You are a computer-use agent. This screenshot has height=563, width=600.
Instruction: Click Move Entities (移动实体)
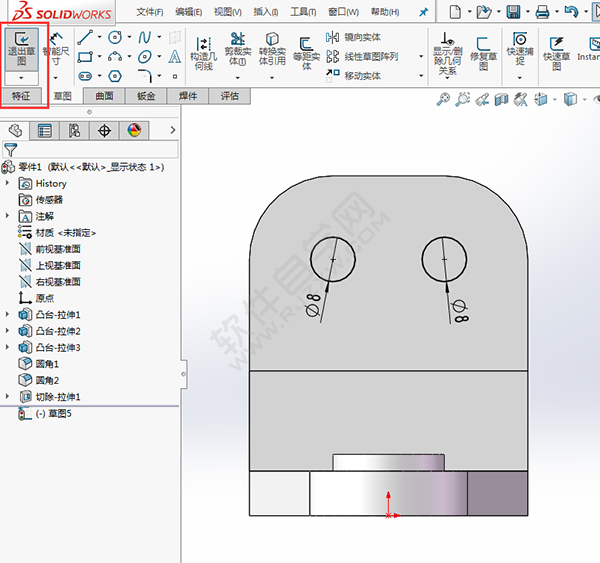coord(354,75)
